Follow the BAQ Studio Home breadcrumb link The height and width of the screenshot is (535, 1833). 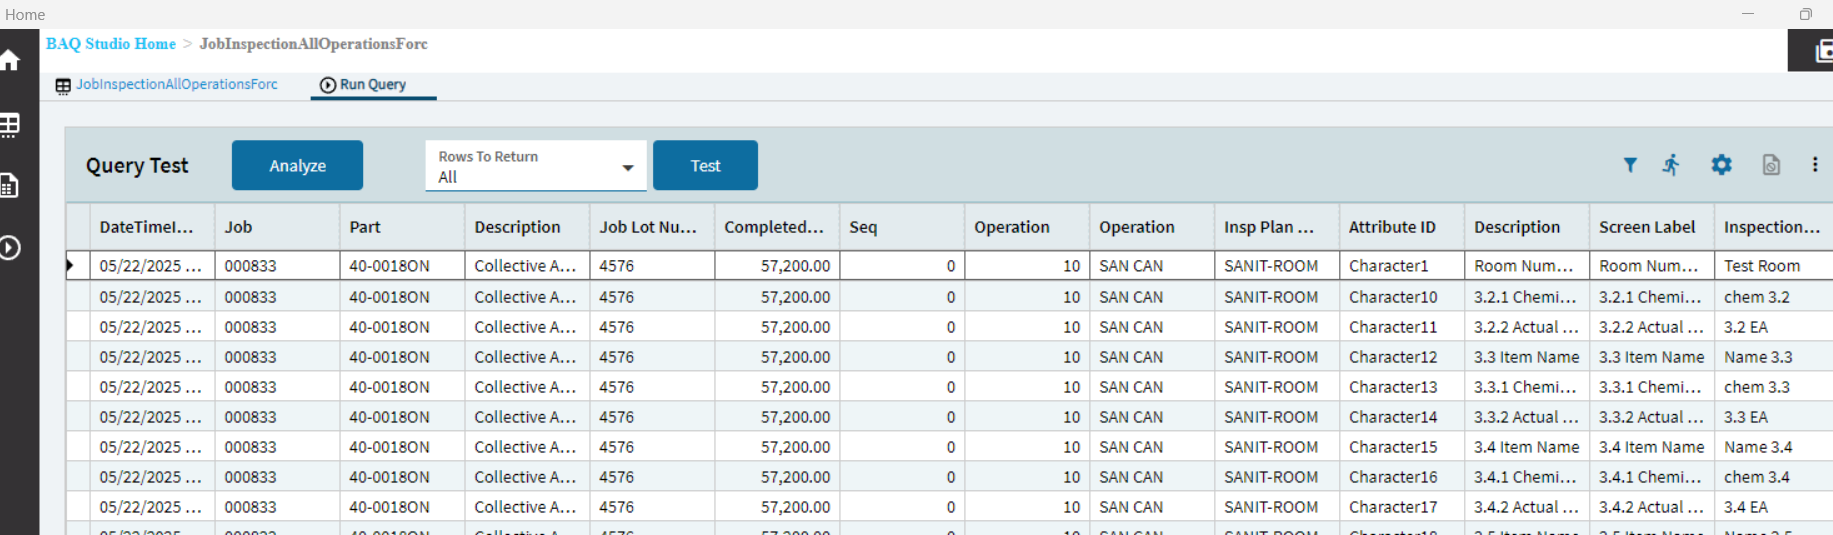[x=111, y=44]
